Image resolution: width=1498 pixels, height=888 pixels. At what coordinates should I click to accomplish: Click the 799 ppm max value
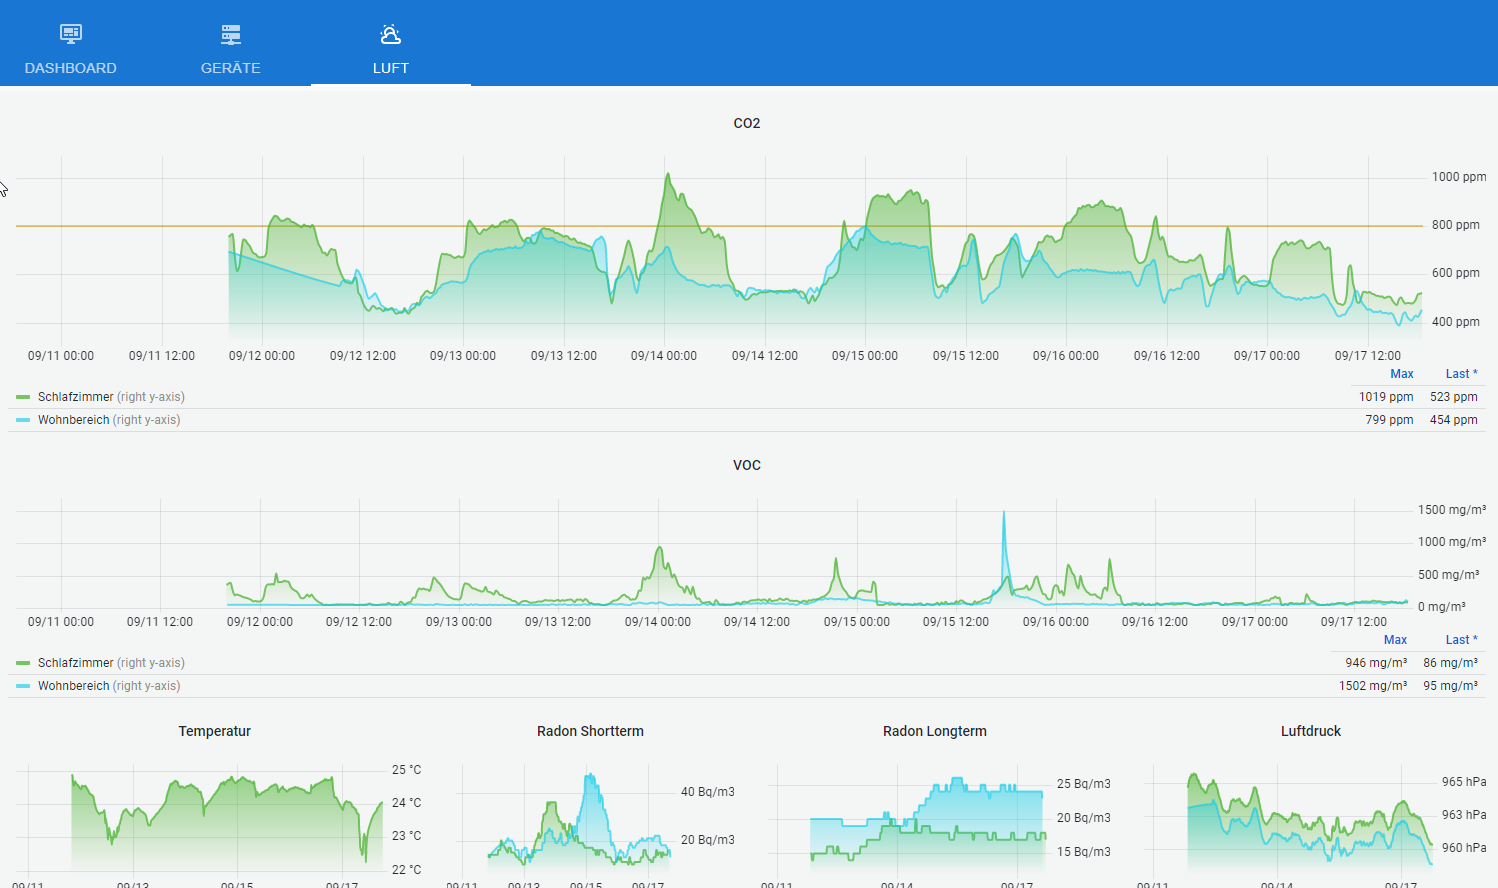point(1389,420)
